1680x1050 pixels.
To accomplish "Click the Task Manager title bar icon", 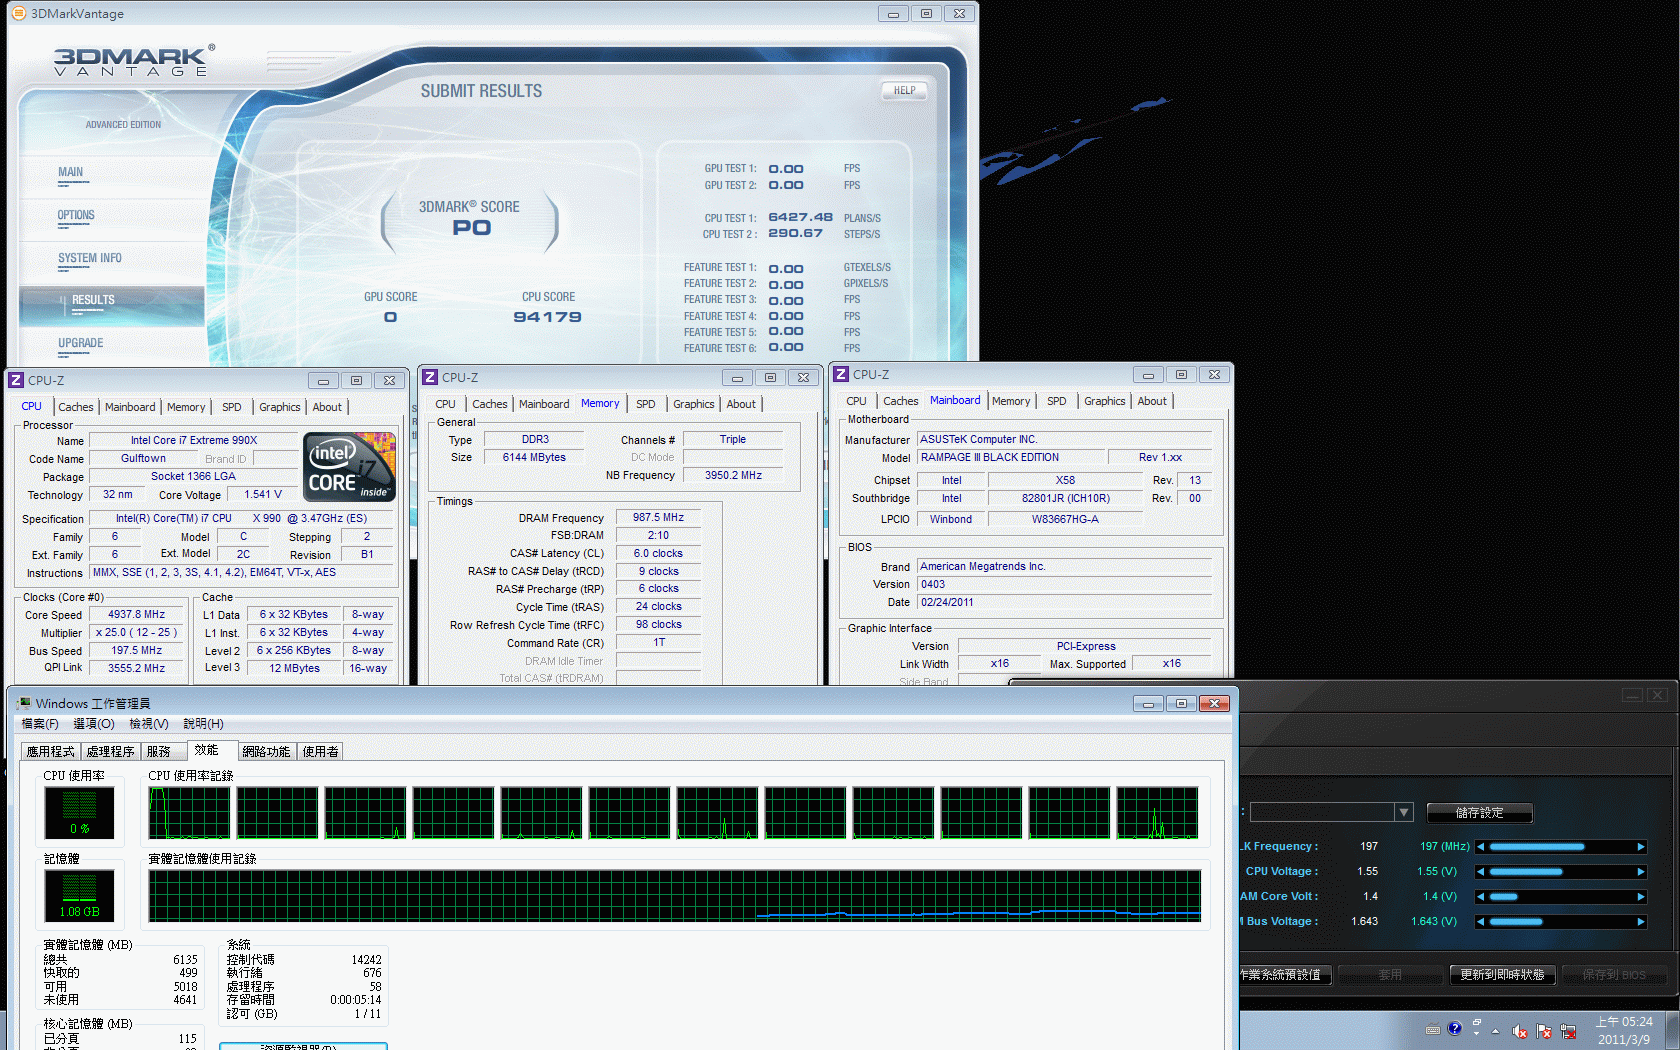I will [24, 703].
